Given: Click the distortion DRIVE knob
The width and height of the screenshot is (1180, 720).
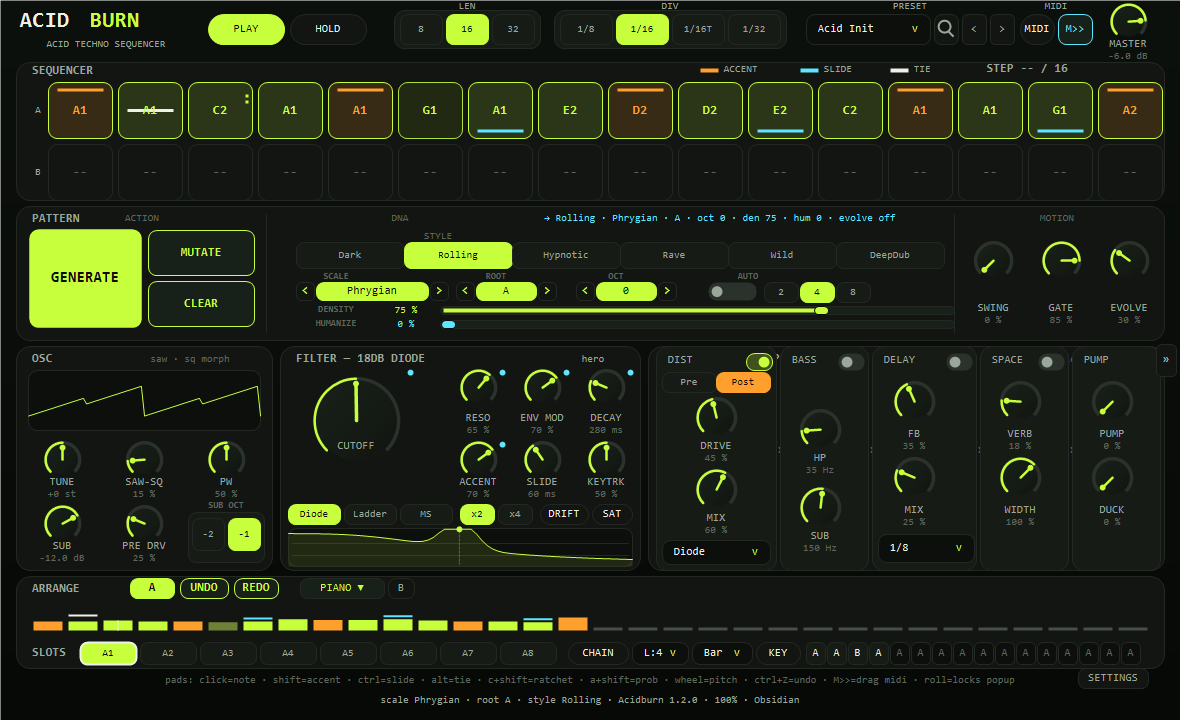Looking at the screenshot, I should (716, 418).
